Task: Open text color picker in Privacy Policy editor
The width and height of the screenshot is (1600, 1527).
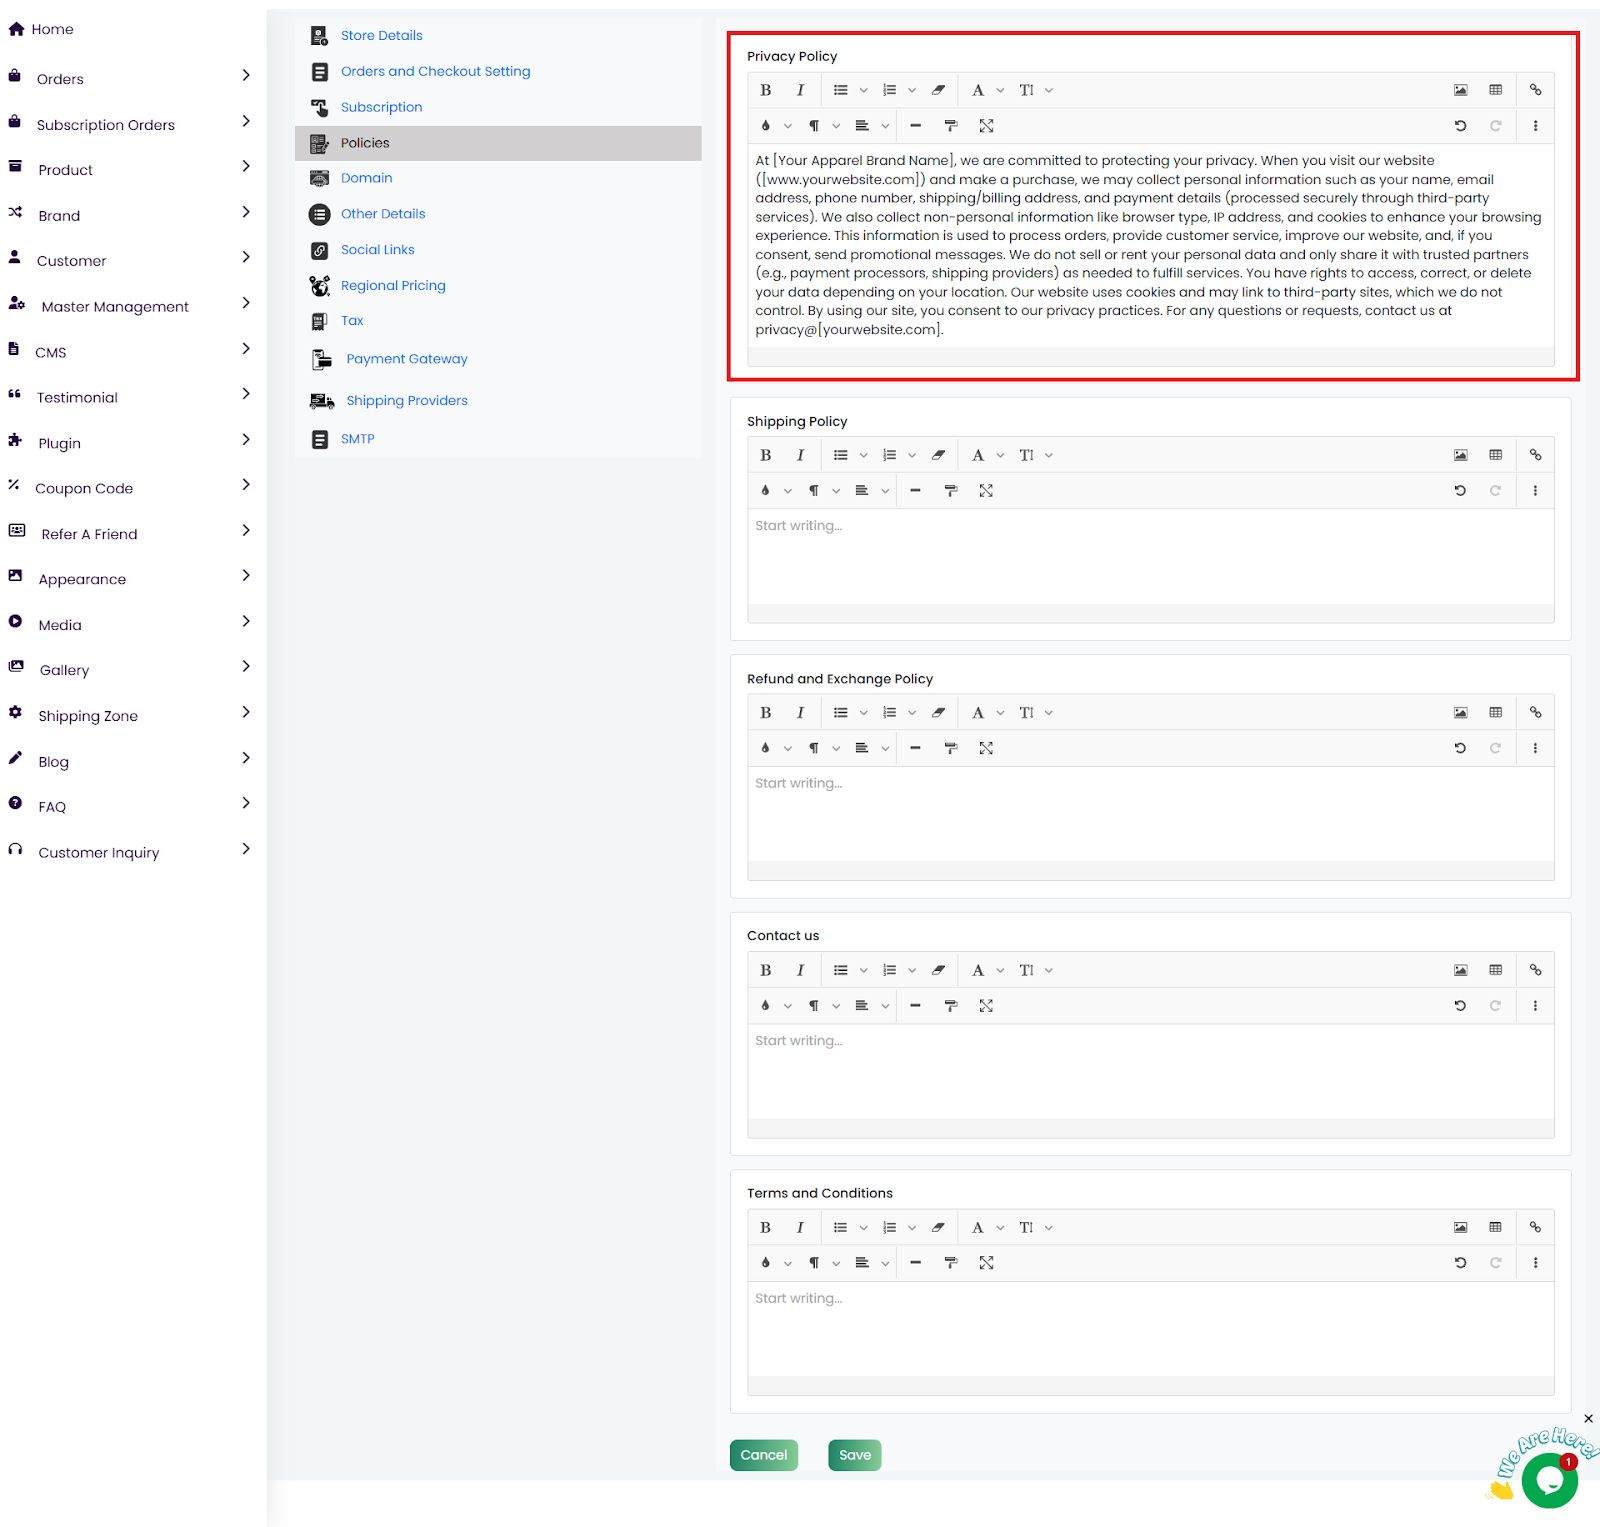Action: pos(773,126)
